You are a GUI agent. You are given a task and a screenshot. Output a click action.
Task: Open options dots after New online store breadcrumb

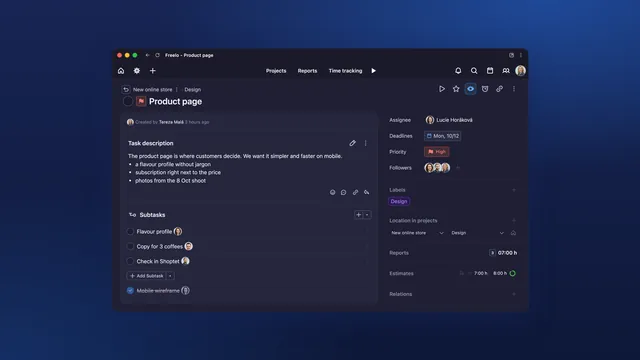[x=177, y=89]
